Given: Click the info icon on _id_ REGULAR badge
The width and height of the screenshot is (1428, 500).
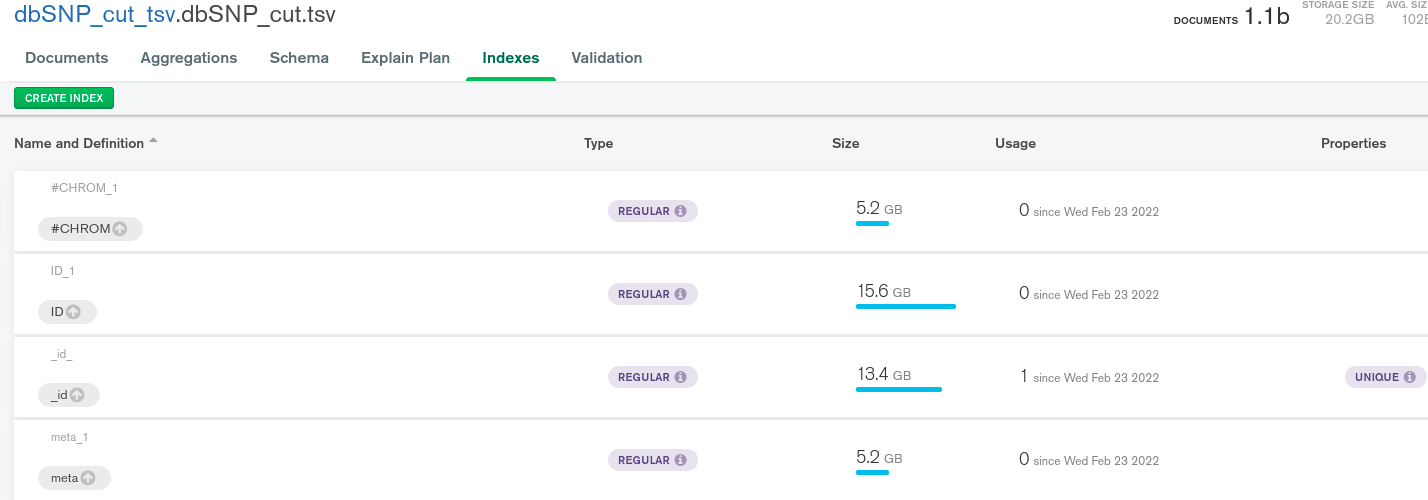Looking at the screenshot, I should coord(681,377).
